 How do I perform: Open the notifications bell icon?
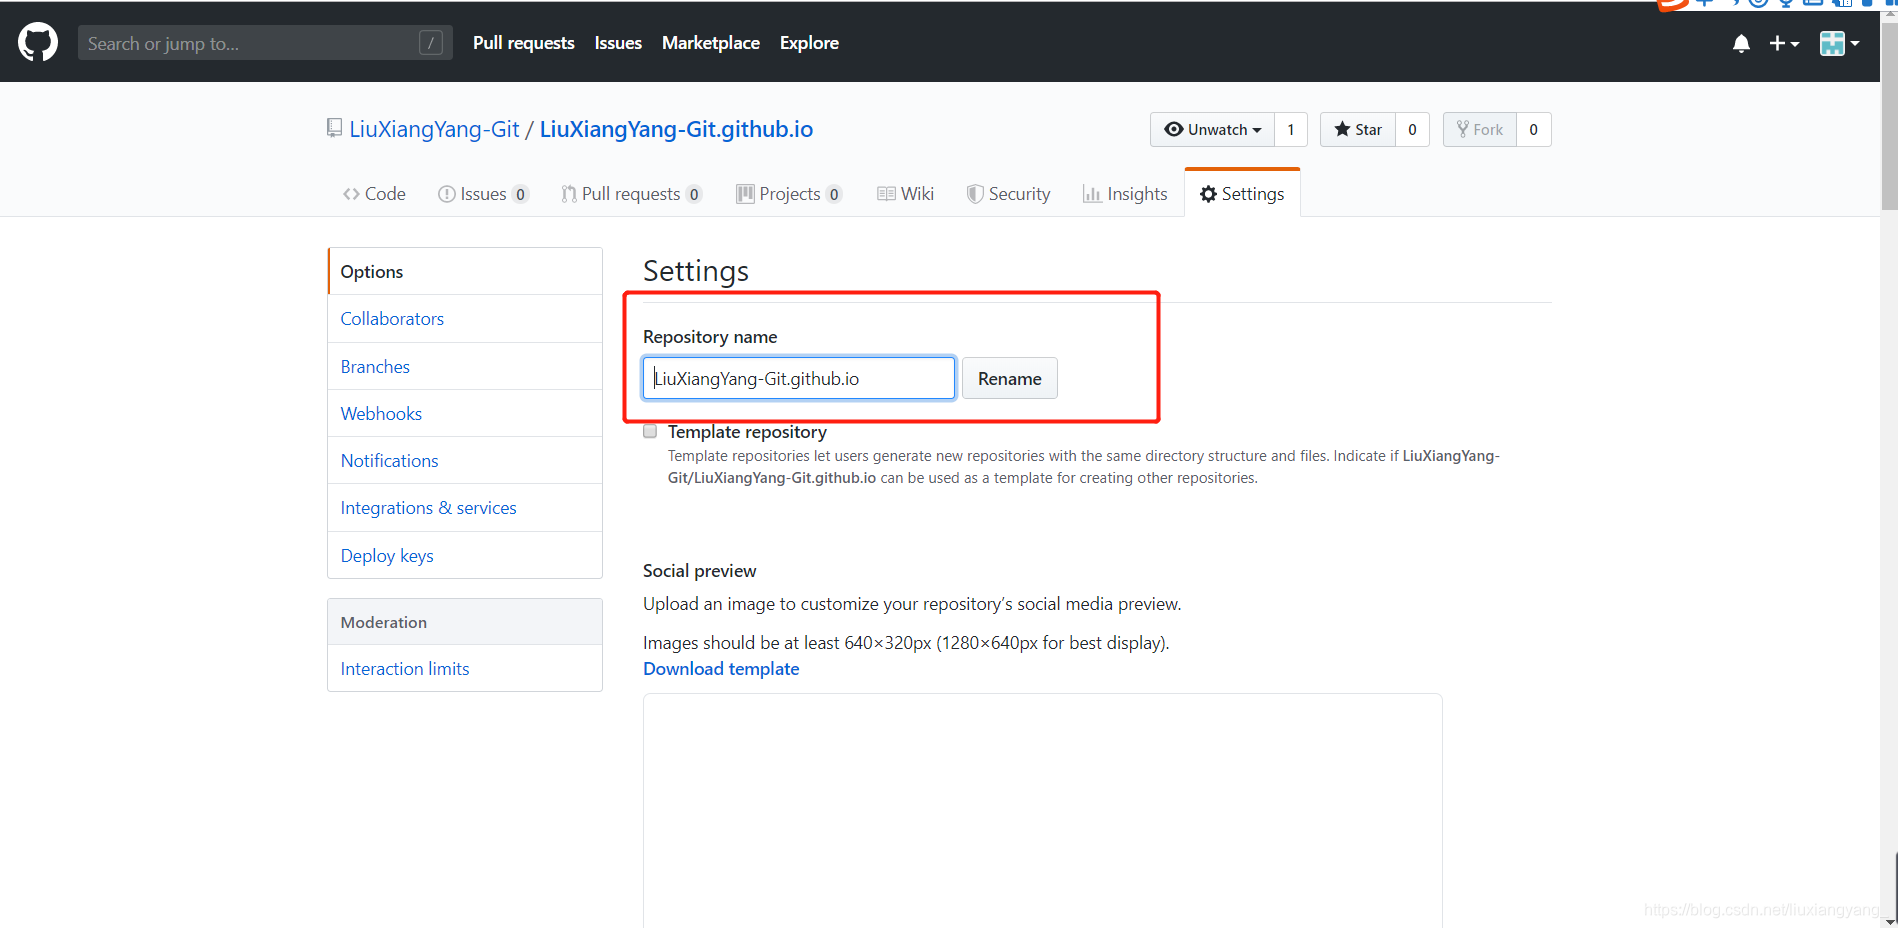[1741, 43]
